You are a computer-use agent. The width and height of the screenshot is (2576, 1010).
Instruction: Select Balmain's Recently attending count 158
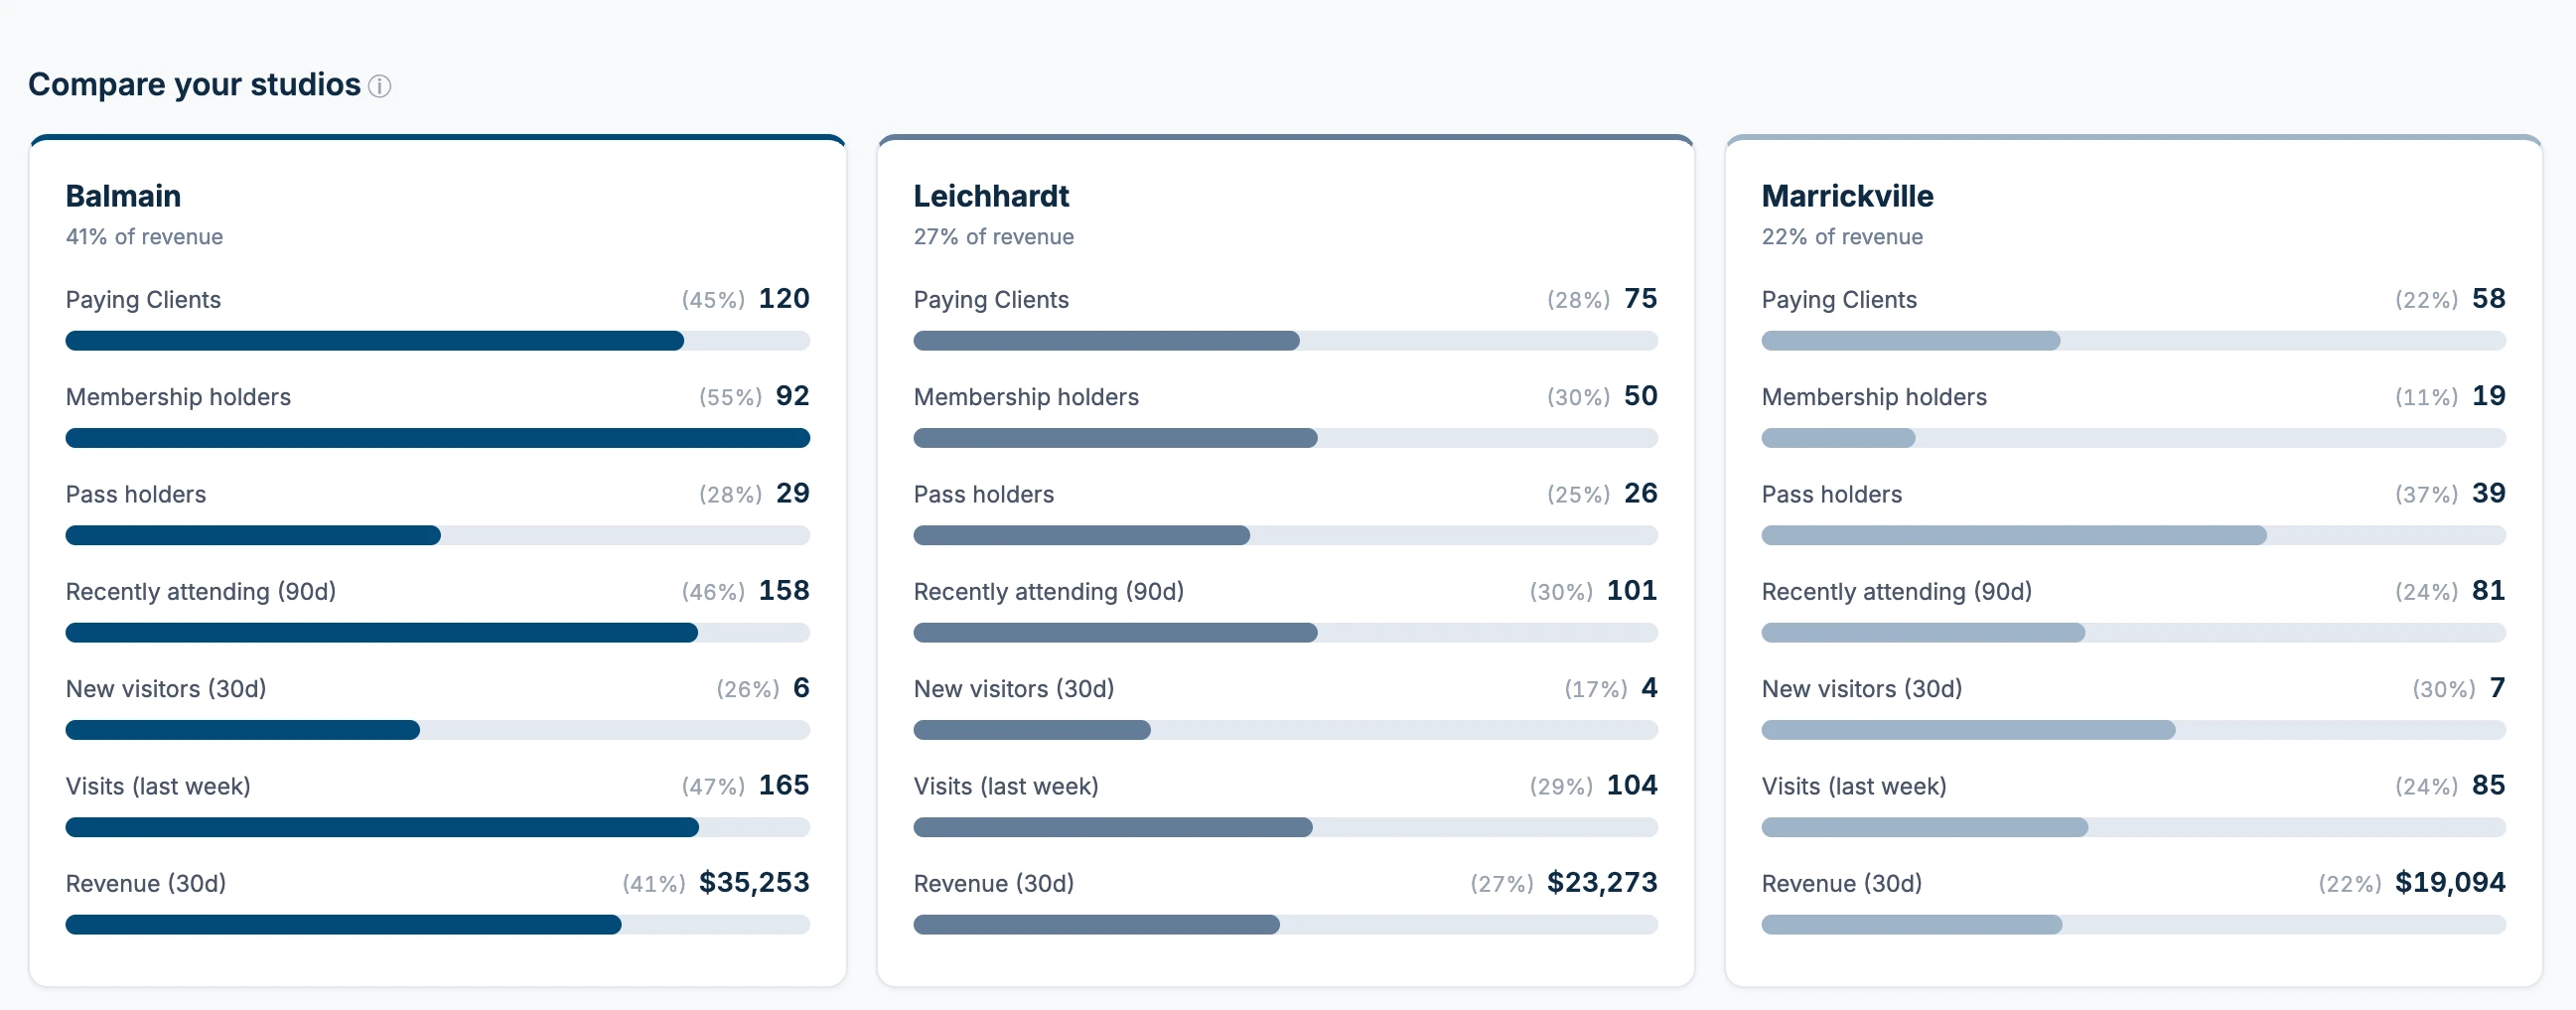click(x=784, y=590)
